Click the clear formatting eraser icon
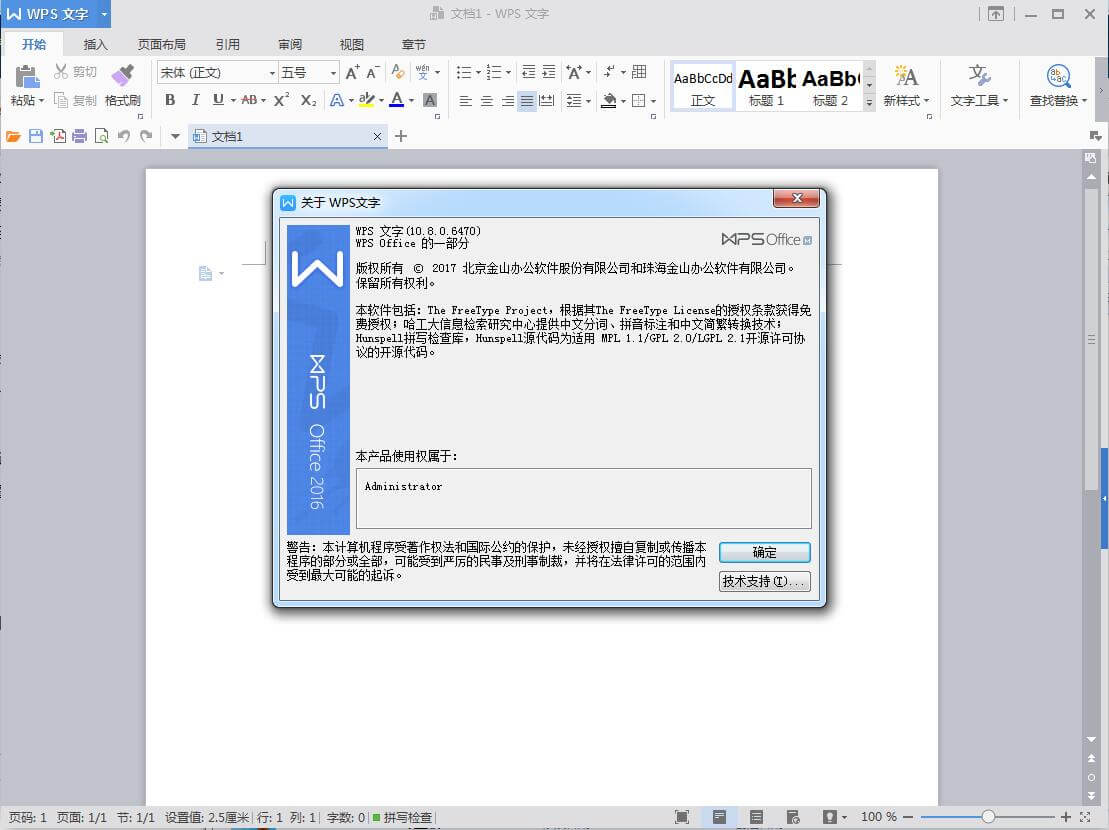1109x830 pixels. [x=397, y=72]
